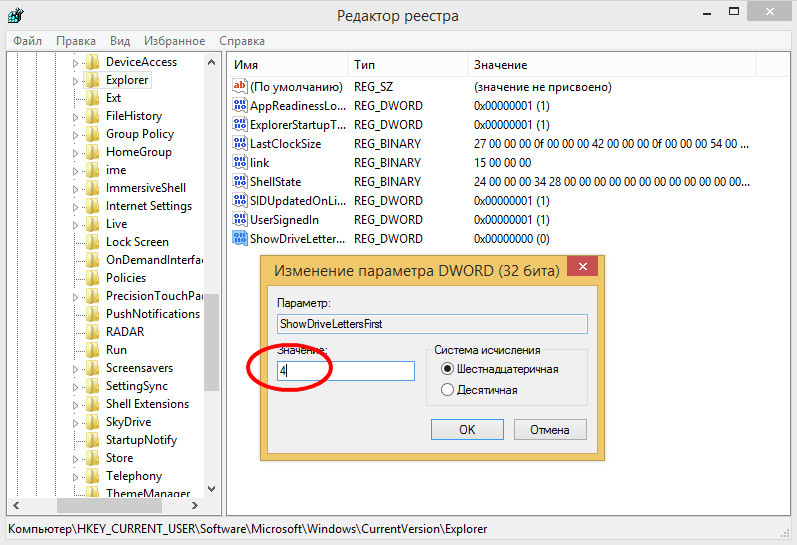Select the DeviceAccess folder icon
This screenshot has width=797, height=545.
[x=93, y=62]
